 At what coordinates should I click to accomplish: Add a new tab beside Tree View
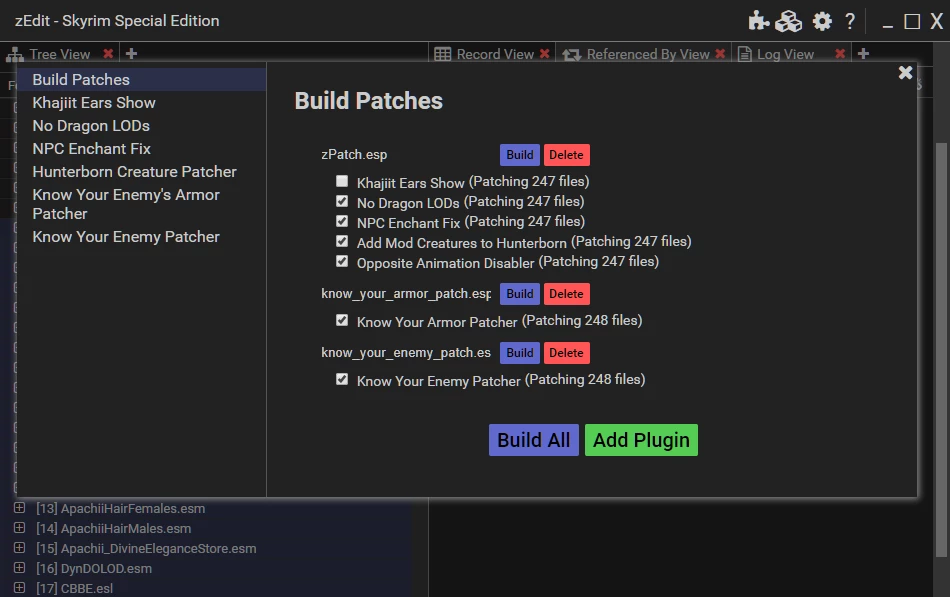(x=131, y=53)
